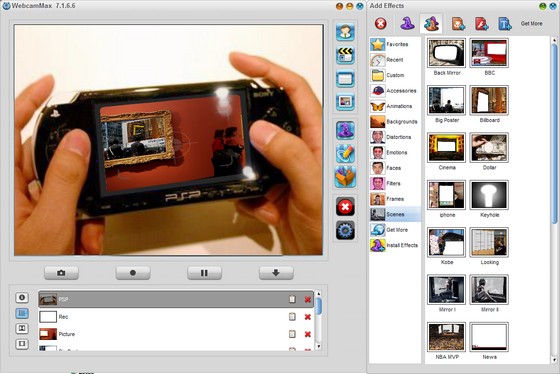Select the Rec effect row
The width and height of the screenshot is (560, 374).
point(176,316)
